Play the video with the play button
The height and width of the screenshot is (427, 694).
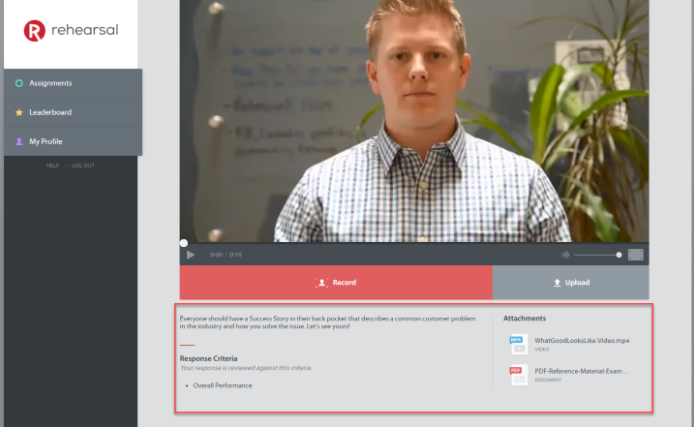tap(191, 255)
